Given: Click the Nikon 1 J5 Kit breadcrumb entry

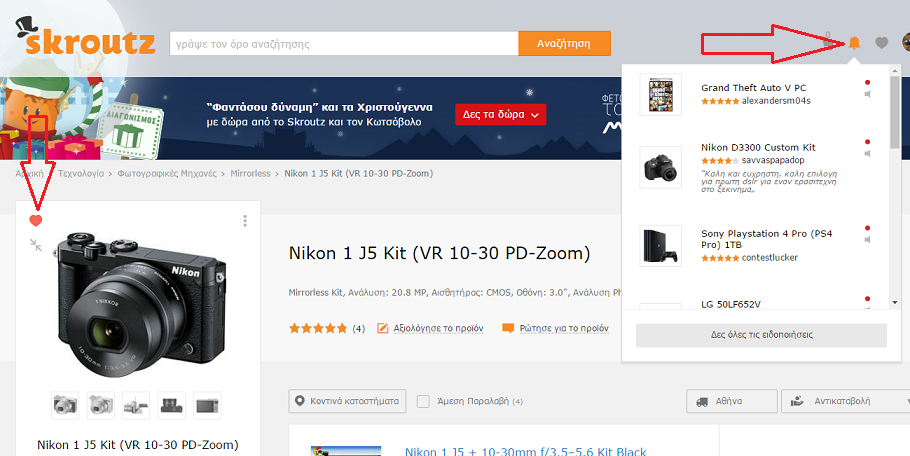Looking at the screenshot, I should pyautogui.click(x=359, y=173).
